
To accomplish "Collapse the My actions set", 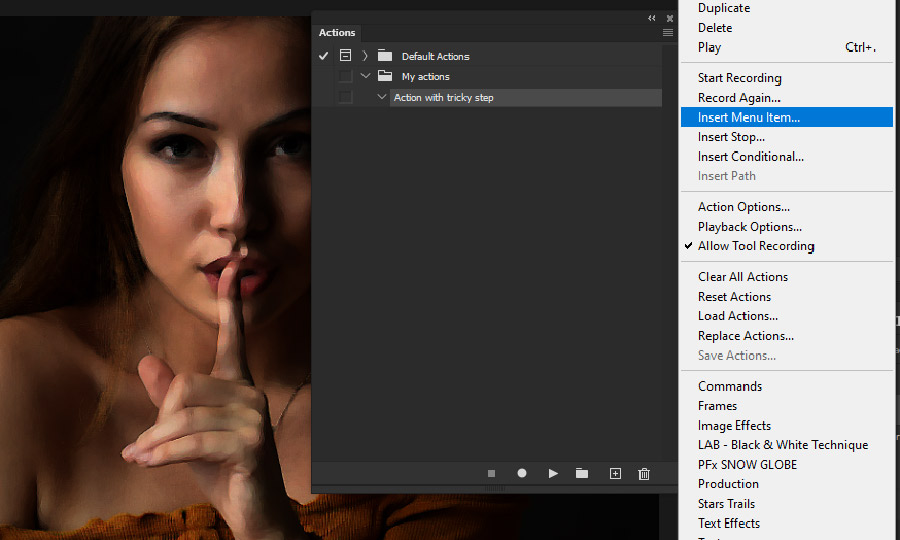I will coord(365,77).
